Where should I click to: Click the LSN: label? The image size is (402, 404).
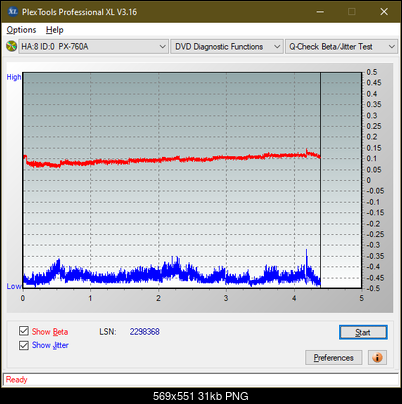pos(108,332)
